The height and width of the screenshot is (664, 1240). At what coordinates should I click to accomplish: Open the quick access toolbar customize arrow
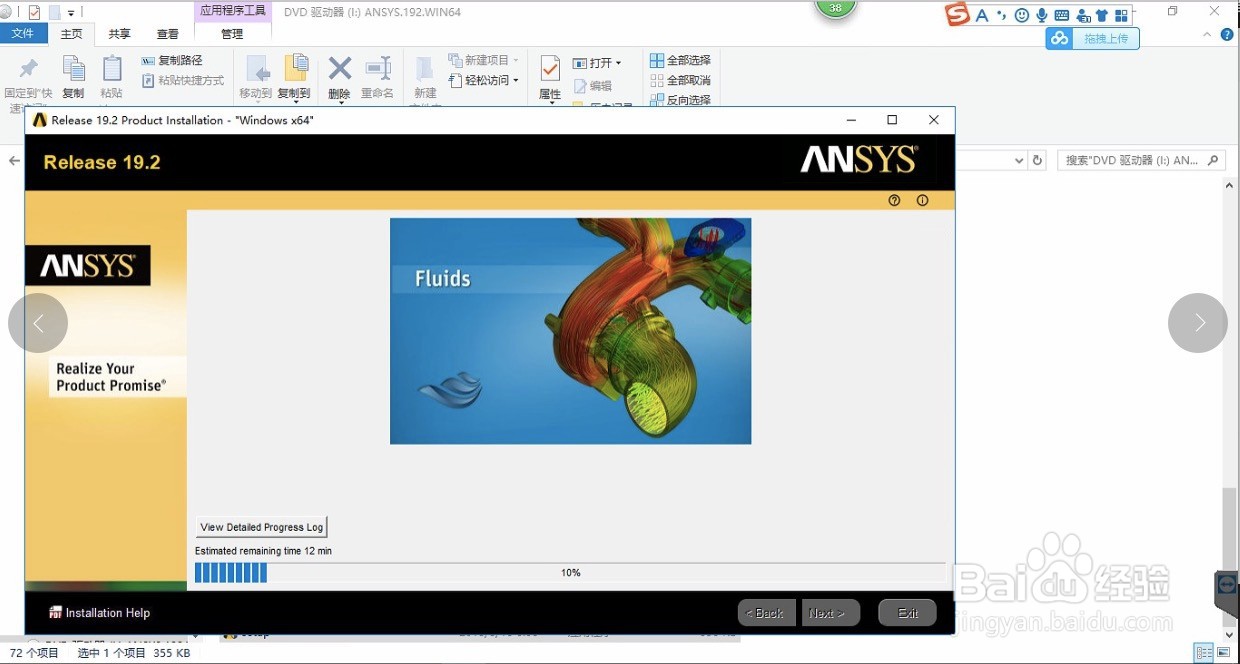pyautogui.click(x=72, y=13)
